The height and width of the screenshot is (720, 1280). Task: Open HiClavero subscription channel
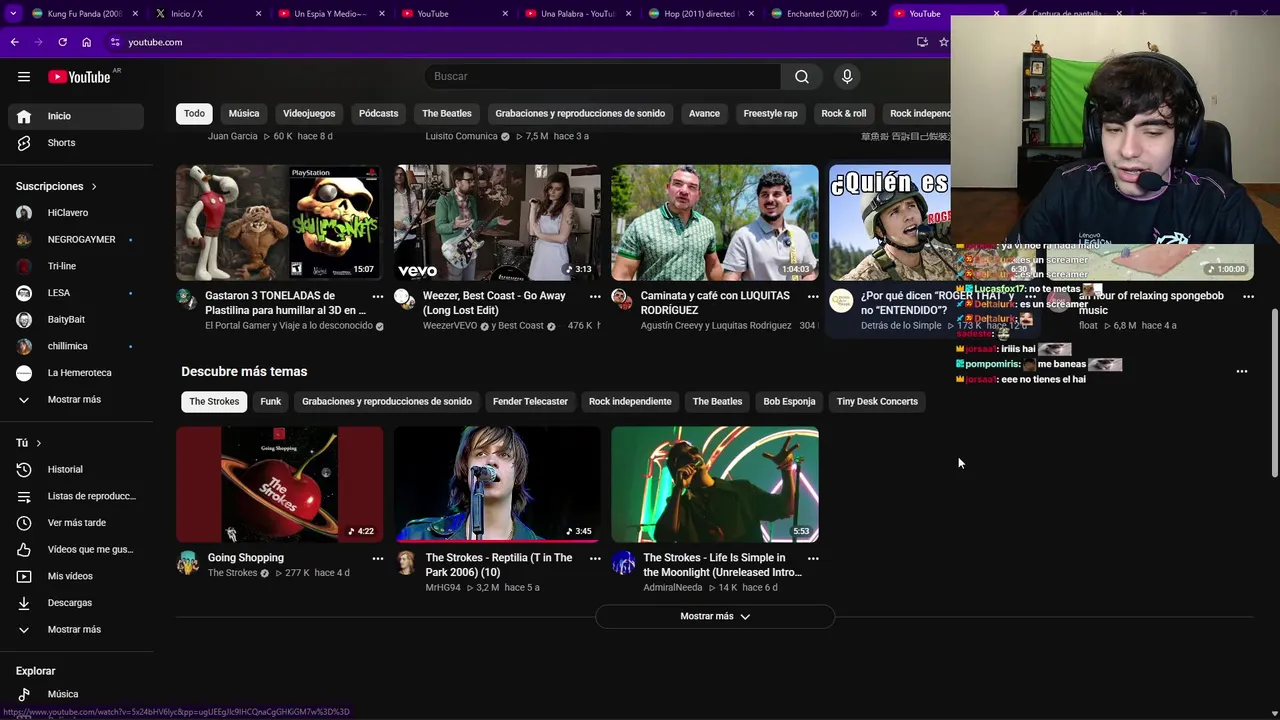76,213
